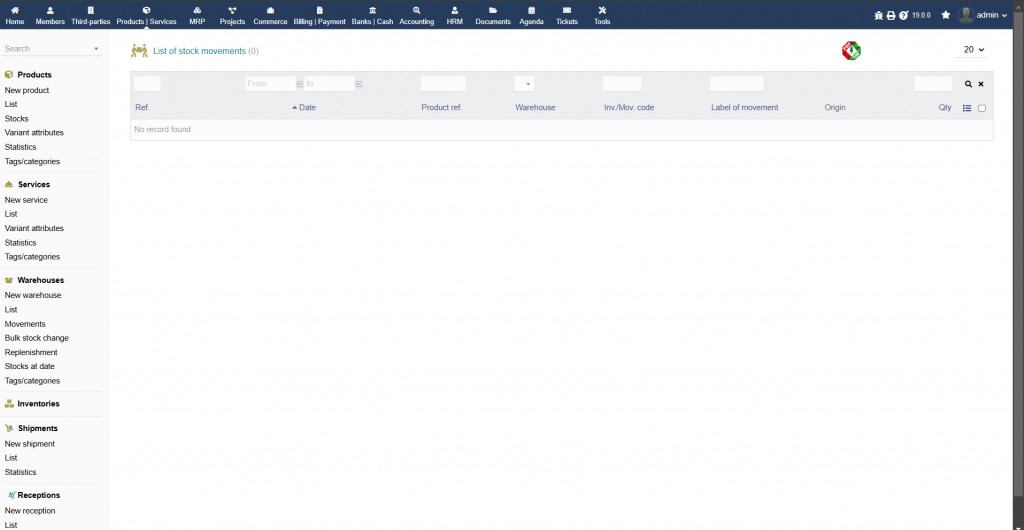Click the New reception link

point(30,511)
